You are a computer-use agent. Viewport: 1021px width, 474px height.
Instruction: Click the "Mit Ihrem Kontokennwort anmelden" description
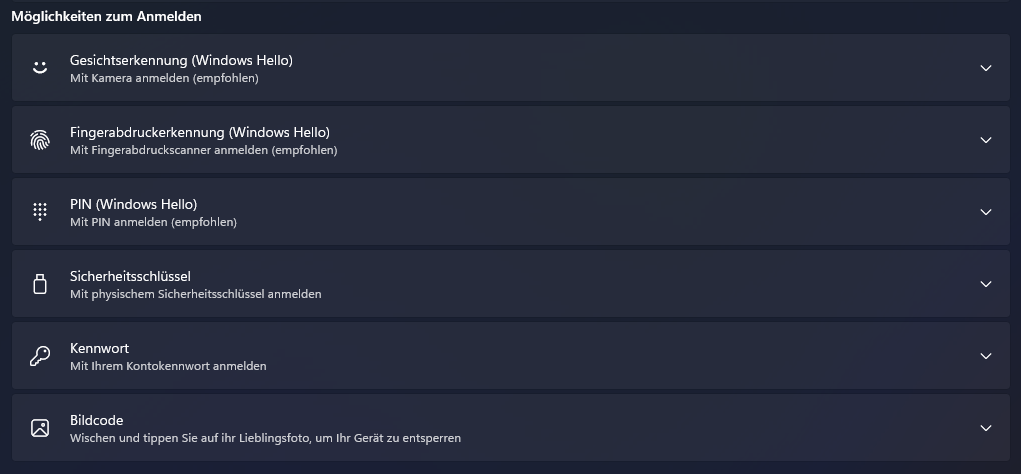(x=168, y=366)
